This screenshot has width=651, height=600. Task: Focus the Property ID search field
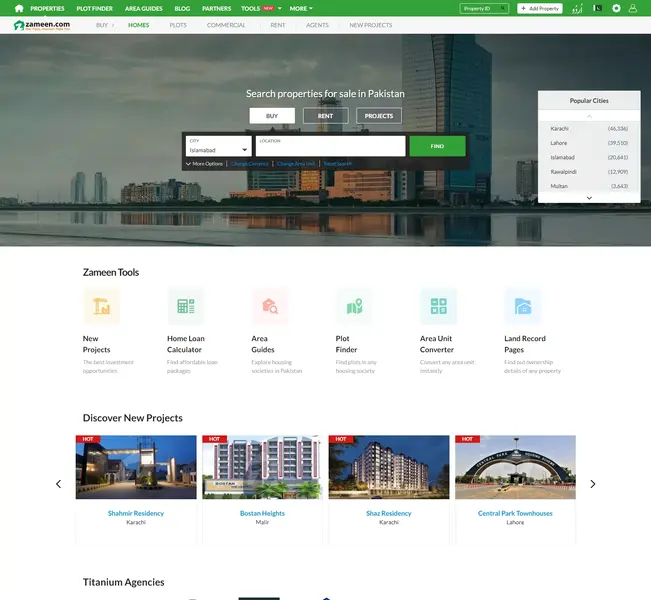484,8
